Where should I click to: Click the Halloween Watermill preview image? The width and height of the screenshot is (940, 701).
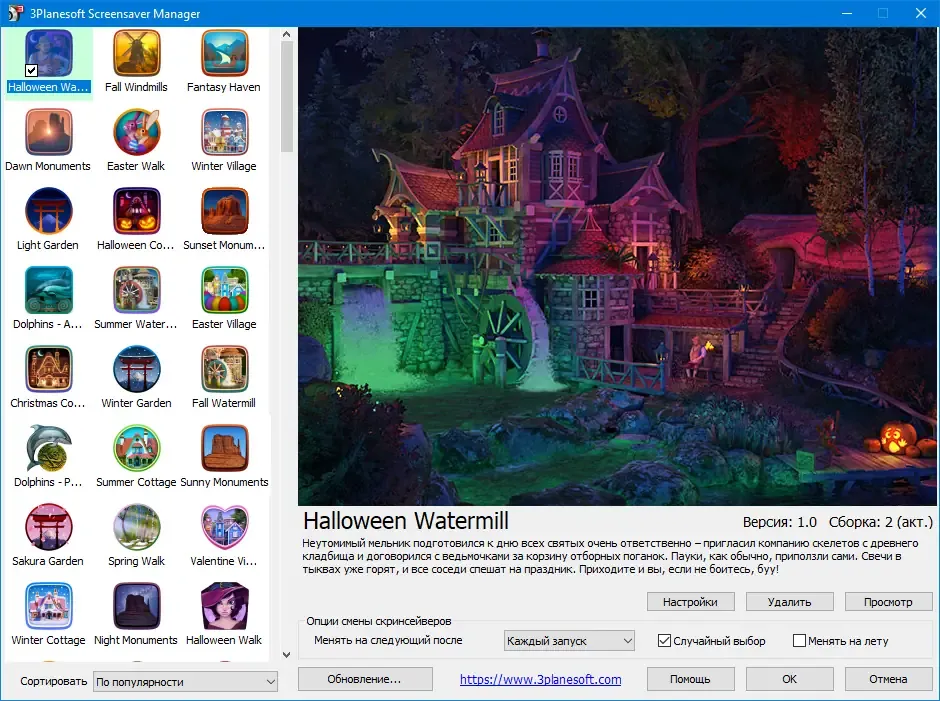coord(617,266)
